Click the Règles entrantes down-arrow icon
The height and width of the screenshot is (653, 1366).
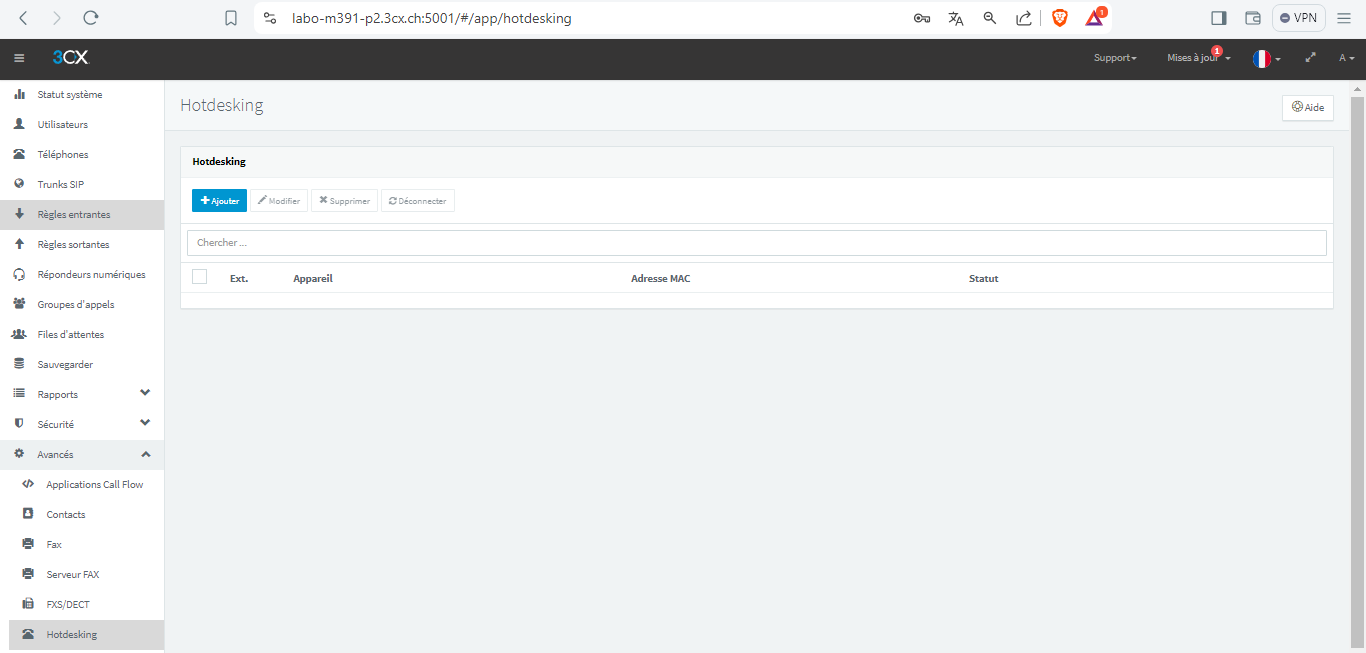pos(19,214)
